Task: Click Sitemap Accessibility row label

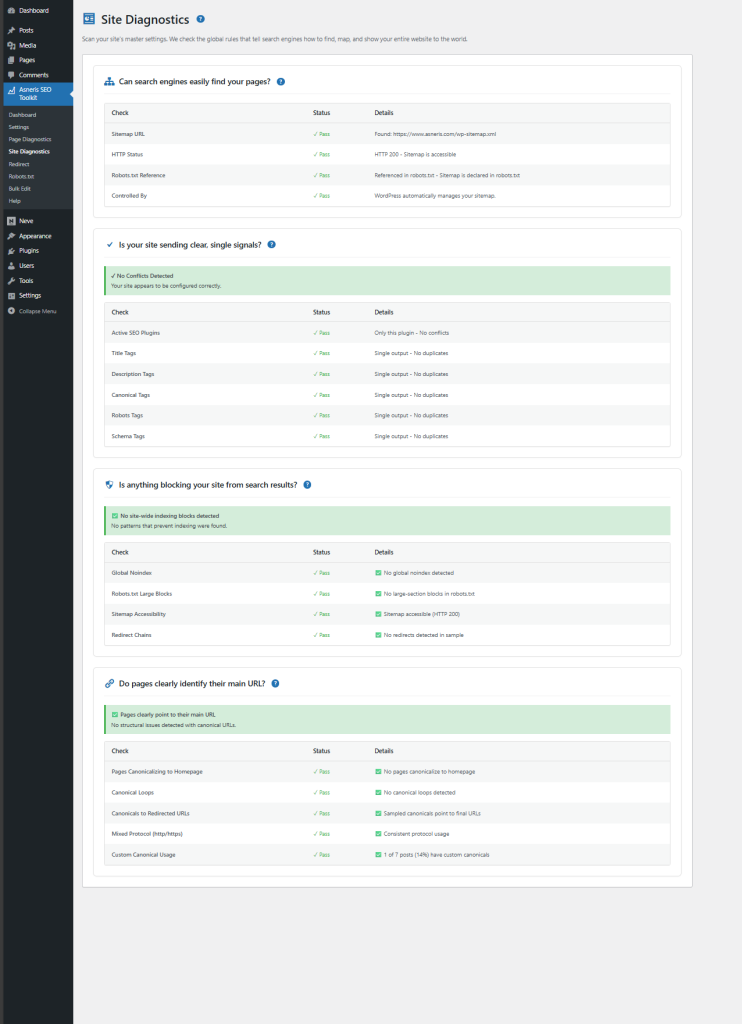Action: point(138,614)
